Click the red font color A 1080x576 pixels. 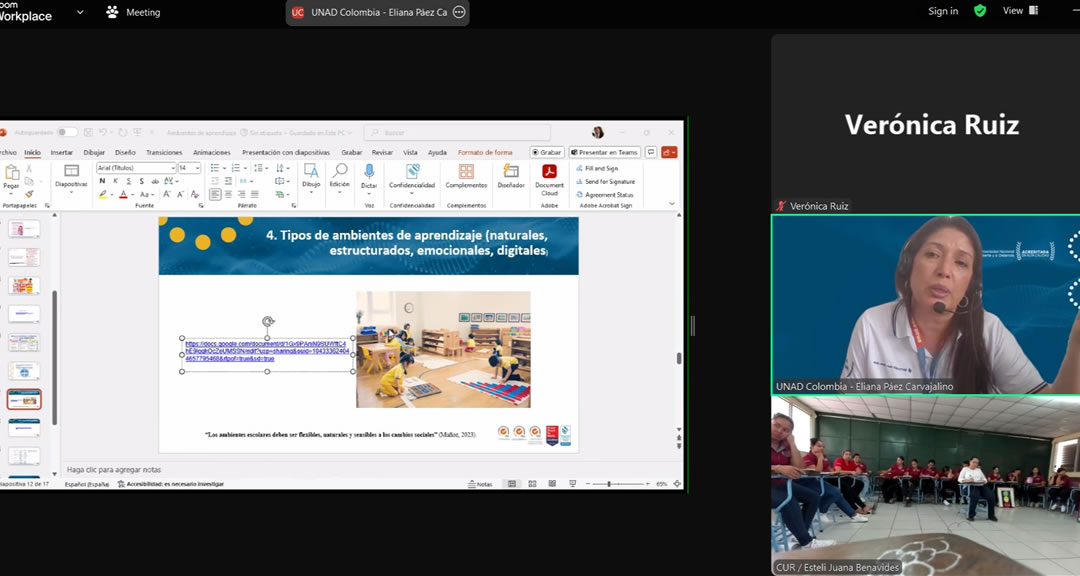pos(123,195)
